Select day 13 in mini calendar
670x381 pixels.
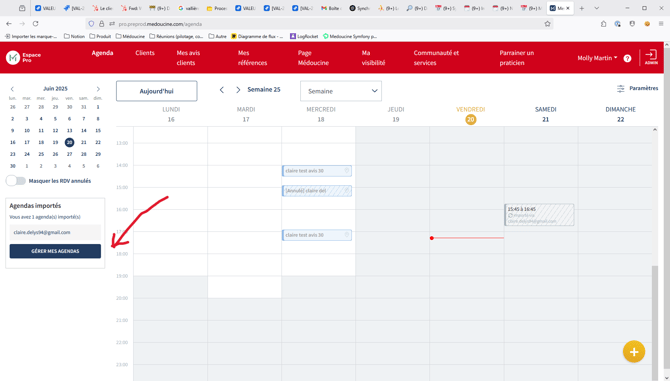(70, 131)
